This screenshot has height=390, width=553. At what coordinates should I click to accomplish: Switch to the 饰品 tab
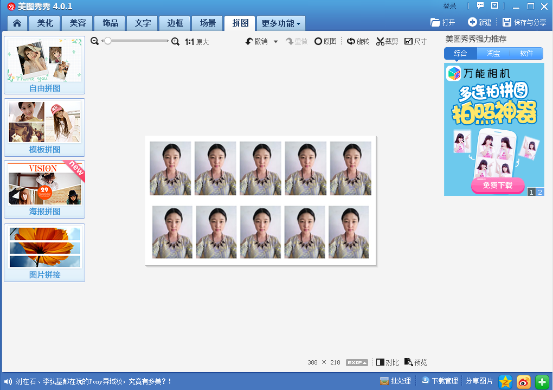click(x=110, y=23)
